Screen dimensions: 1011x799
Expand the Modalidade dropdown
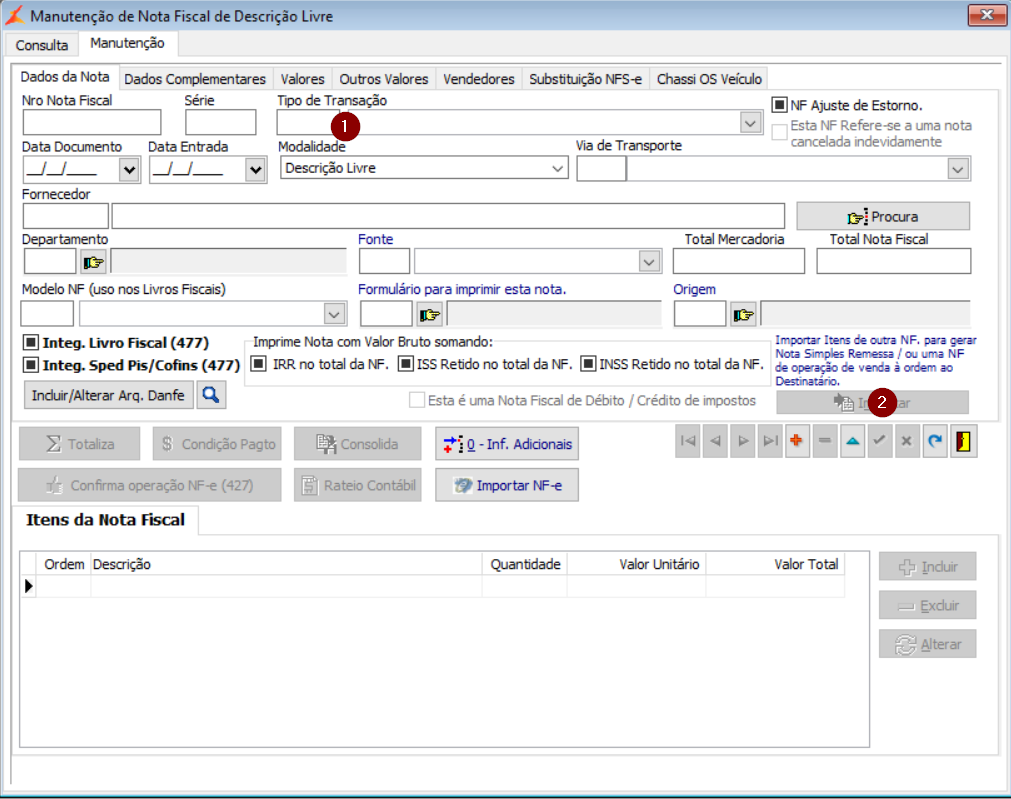(558, 169)
